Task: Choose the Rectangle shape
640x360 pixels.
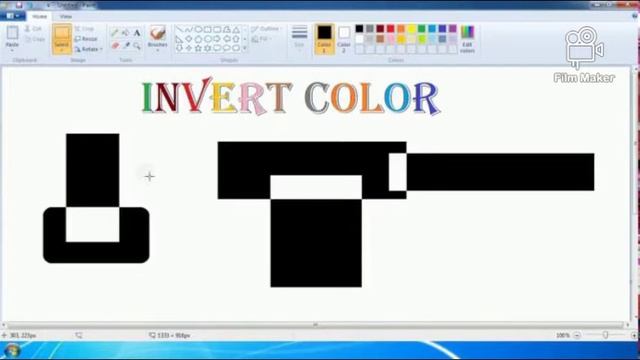Action: (207, 29)
